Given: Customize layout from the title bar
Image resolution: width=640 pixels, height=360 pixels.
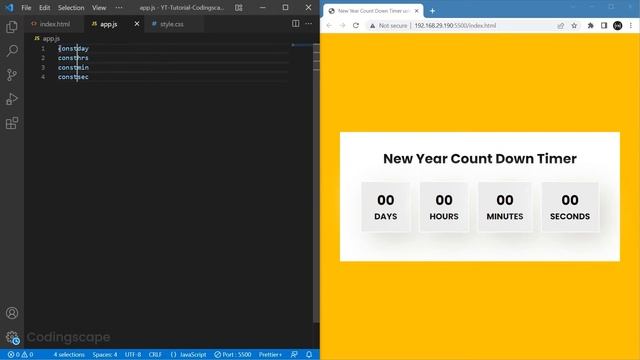Looking at the screenshot, I should [x=239, y=7].
